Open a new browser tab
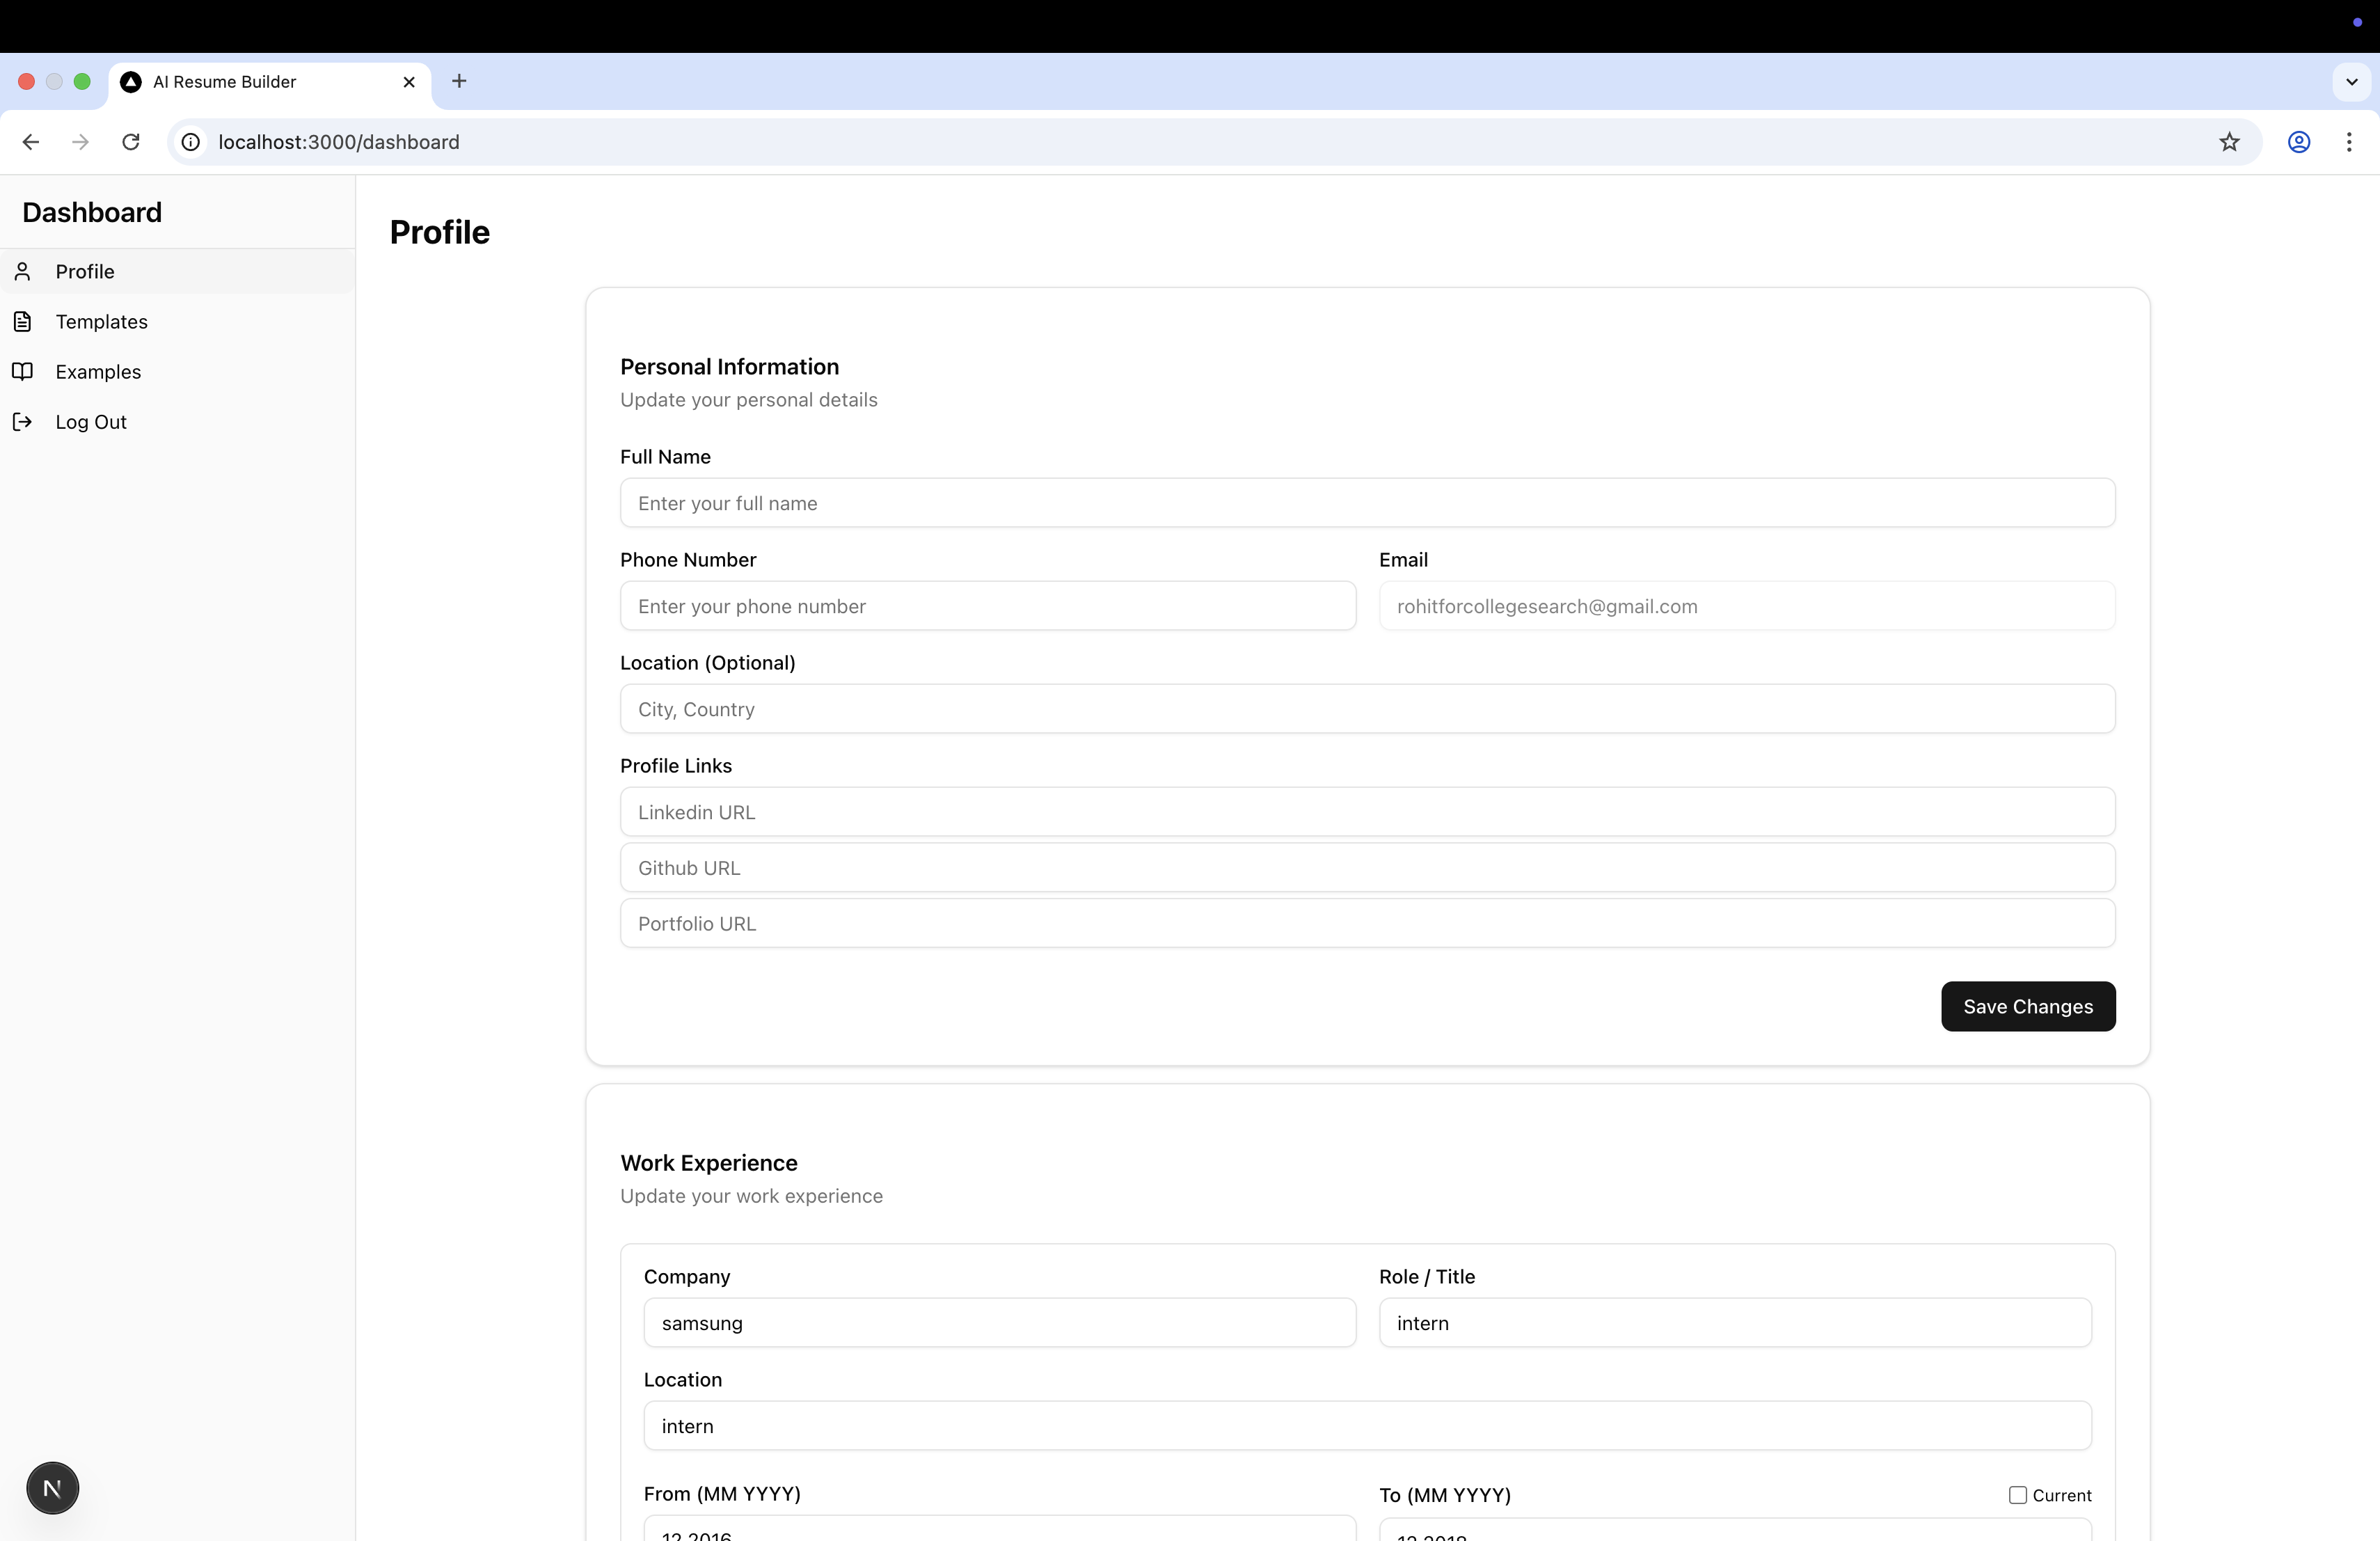The width and height of the screenshot is (2380, 1541). 459,81
